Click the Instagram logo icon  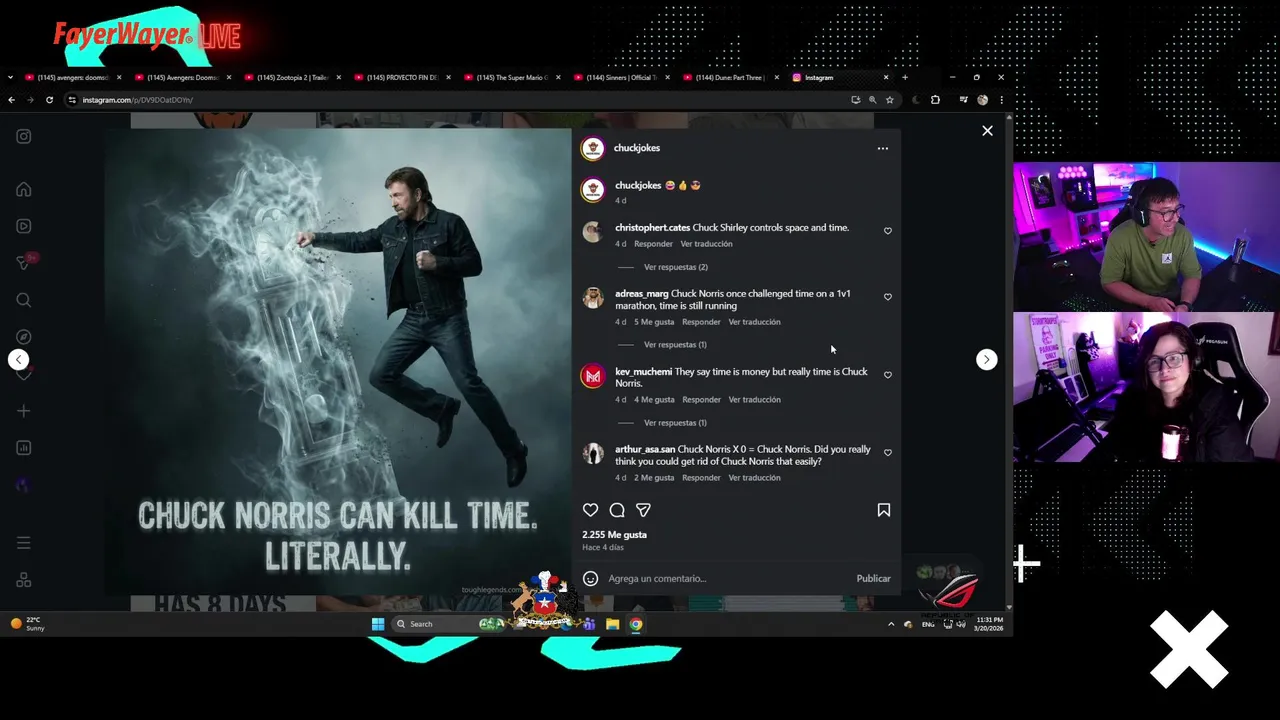click(24, 136)
